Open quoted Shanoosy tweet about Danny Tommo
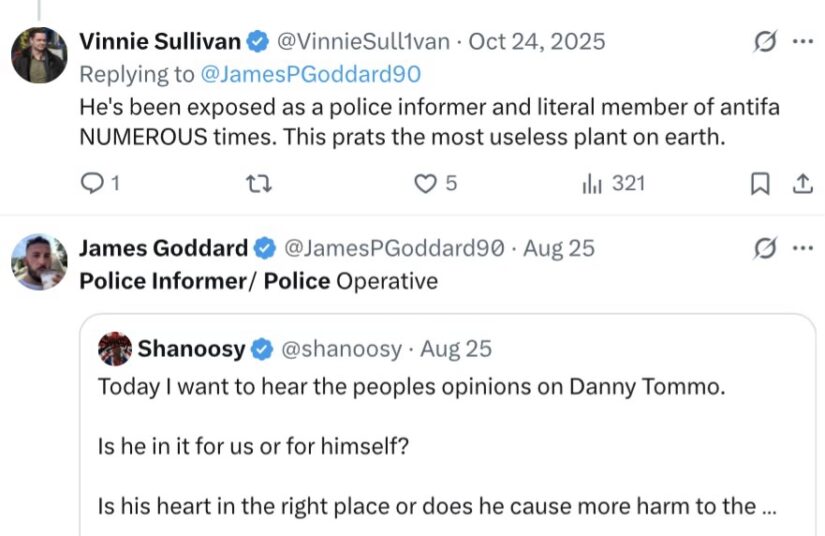 click(x=448, y=425)
